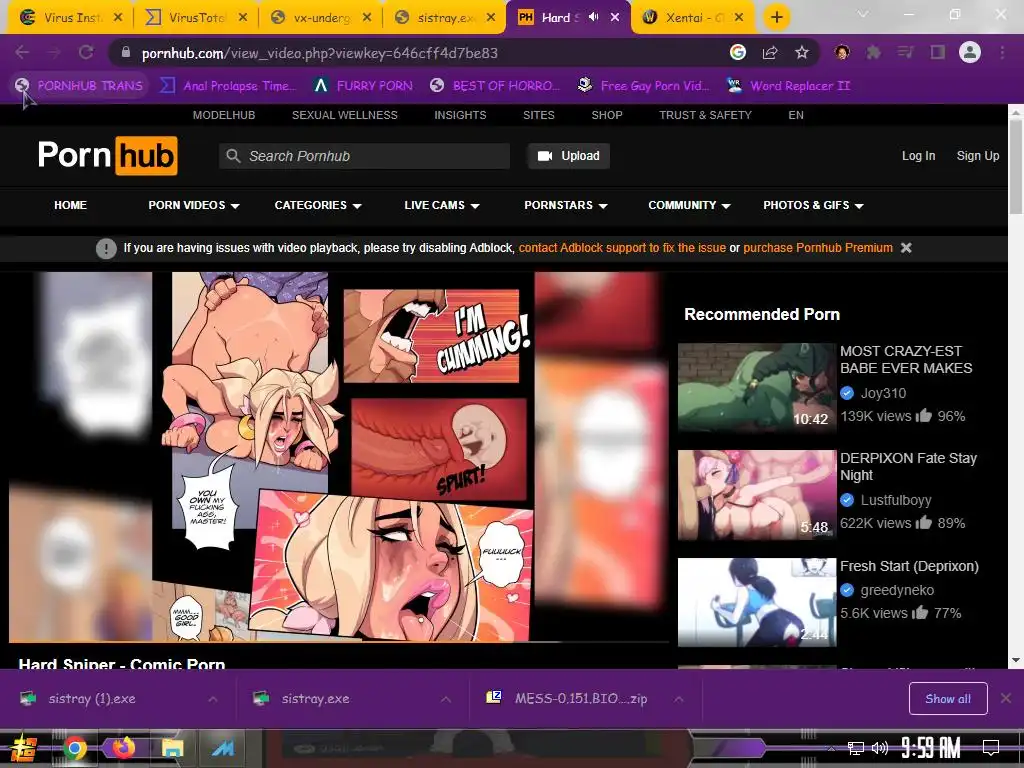Open the sistray.exe downloaded file
The image size is (1024, 768).
315,699
